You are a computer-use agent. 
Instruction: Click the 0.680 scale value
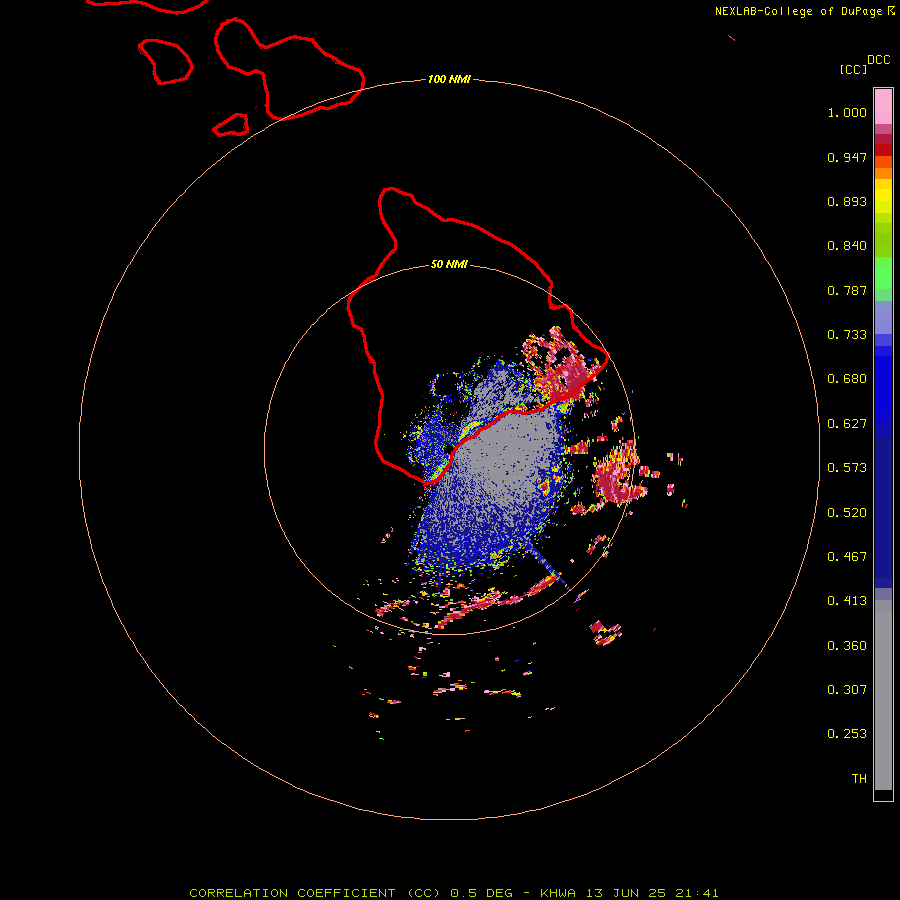847,379
